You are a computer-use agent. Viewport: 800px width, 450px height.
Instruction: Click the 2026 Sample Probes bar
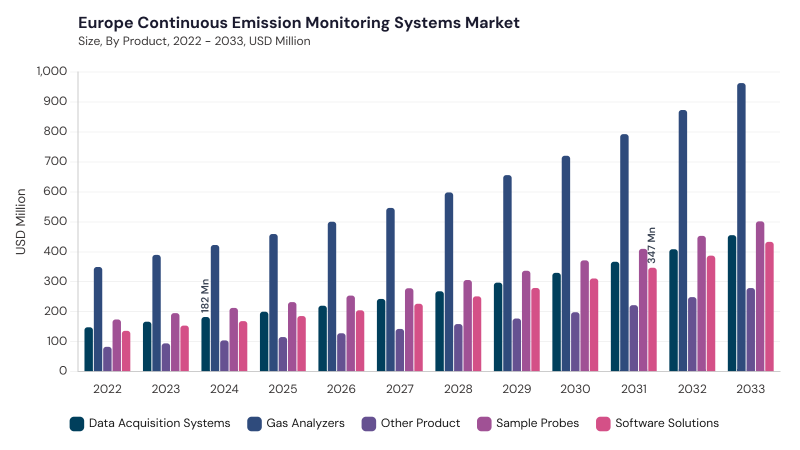351,333
